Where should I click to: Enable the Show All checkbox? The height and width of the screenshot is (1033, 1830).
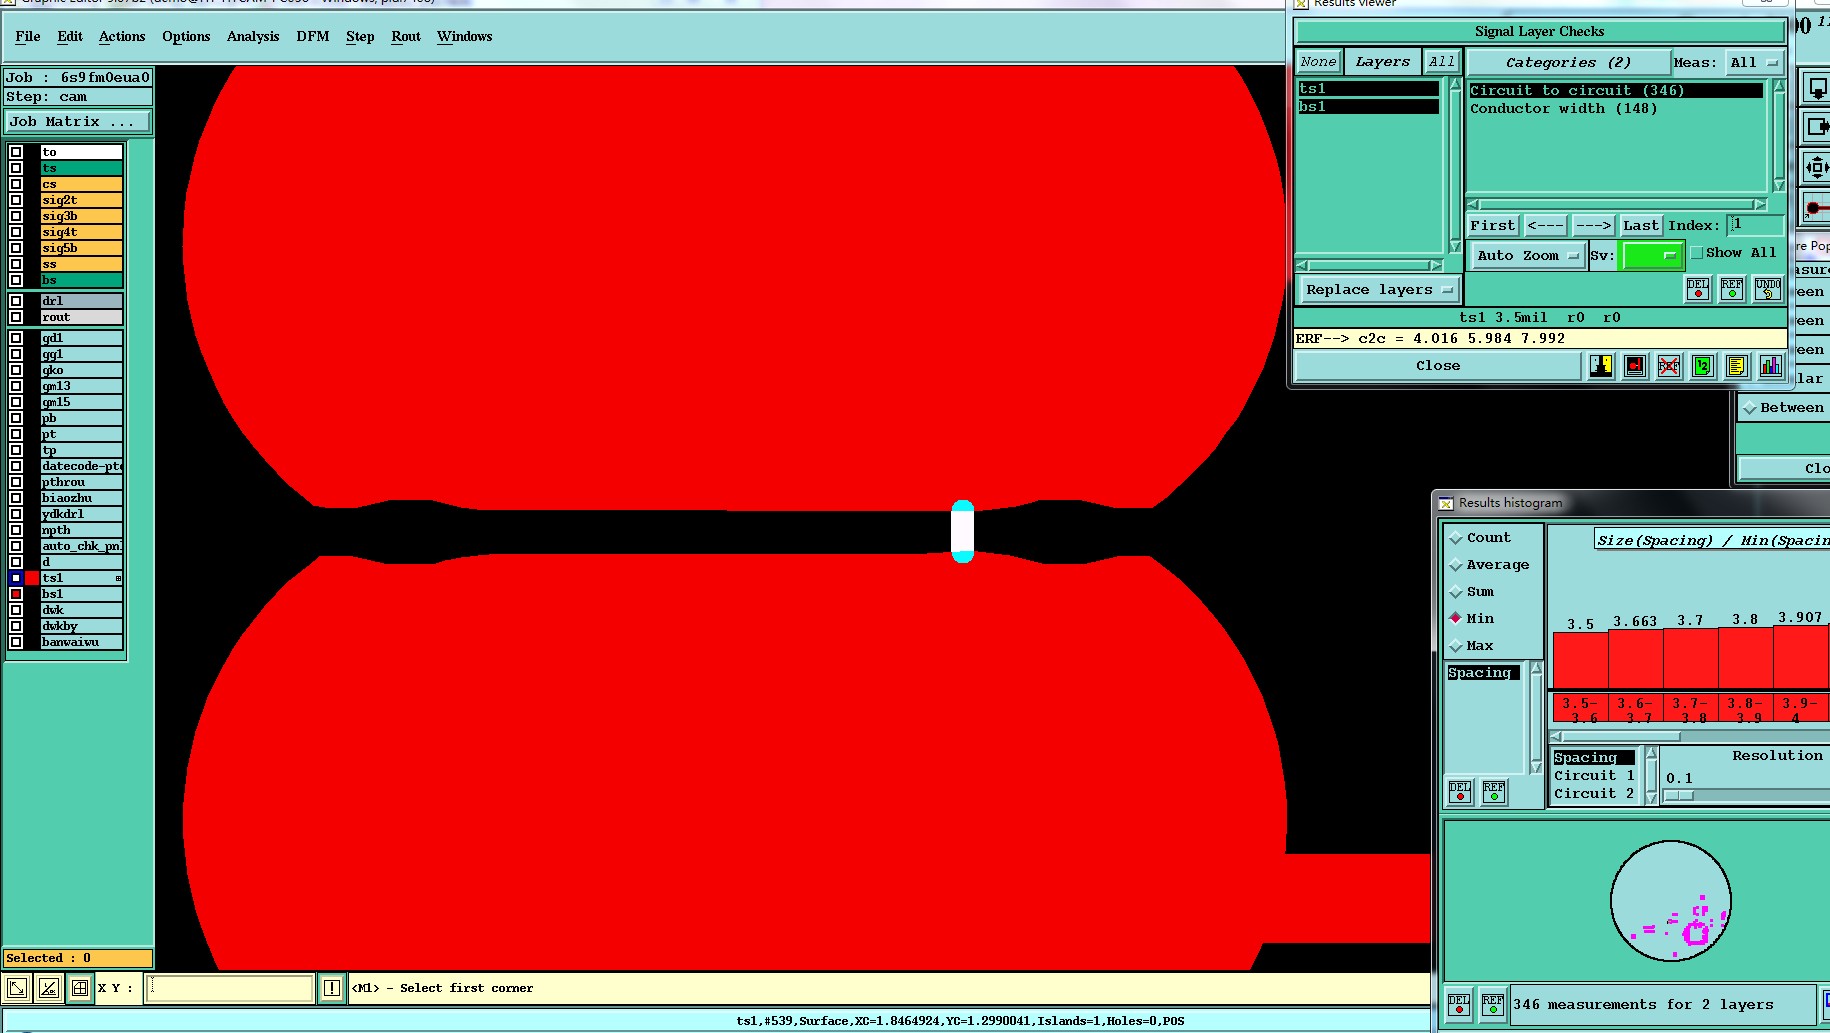point(1697,253)
